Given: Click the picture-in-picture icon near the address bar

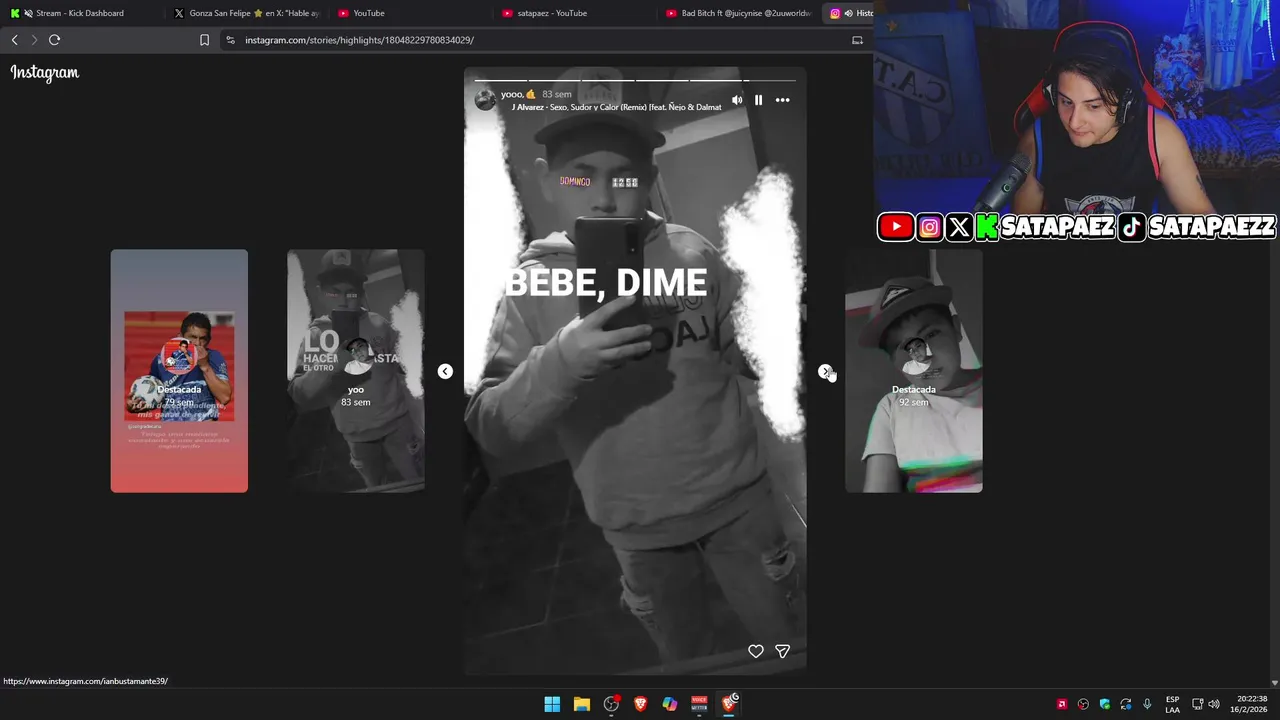Looking at the screenshot, I should [857, 40].
